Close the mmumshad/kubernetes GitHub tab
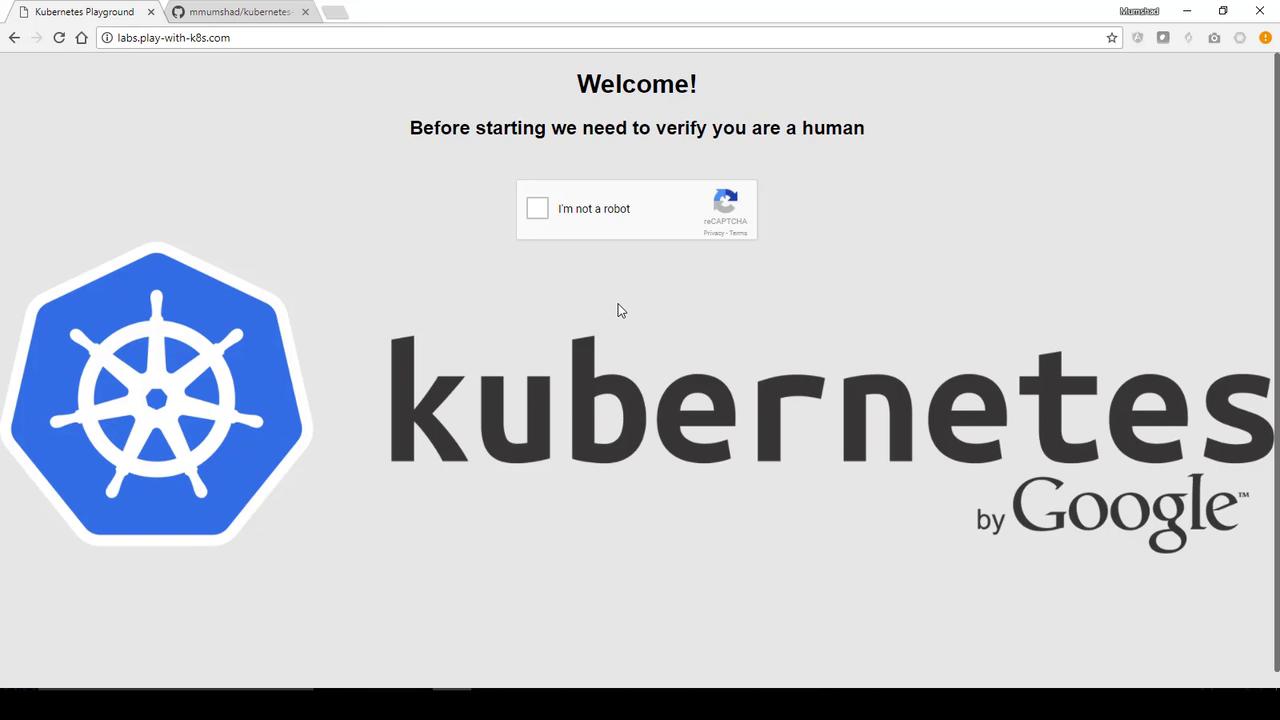The height and width of the screenshot is (720, 1280). [x=305, y=12]
